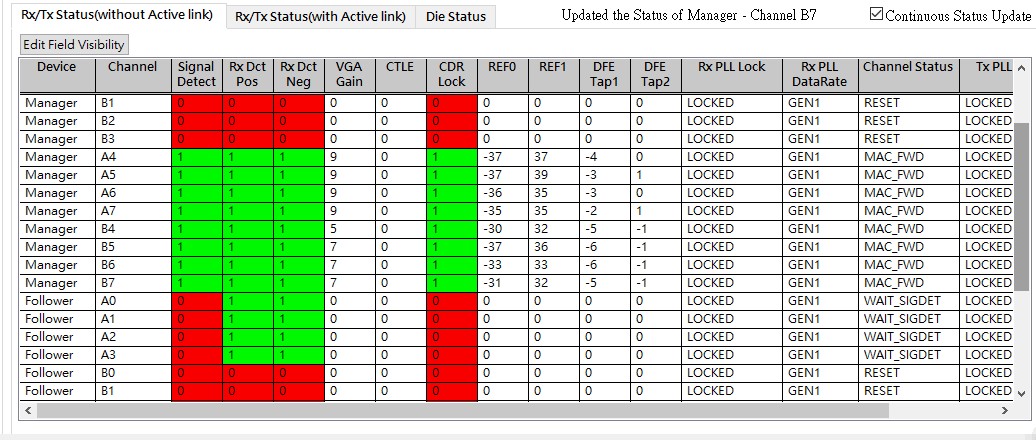
Task: Click RESET status for Manager B1
Action: coord(908,103)
